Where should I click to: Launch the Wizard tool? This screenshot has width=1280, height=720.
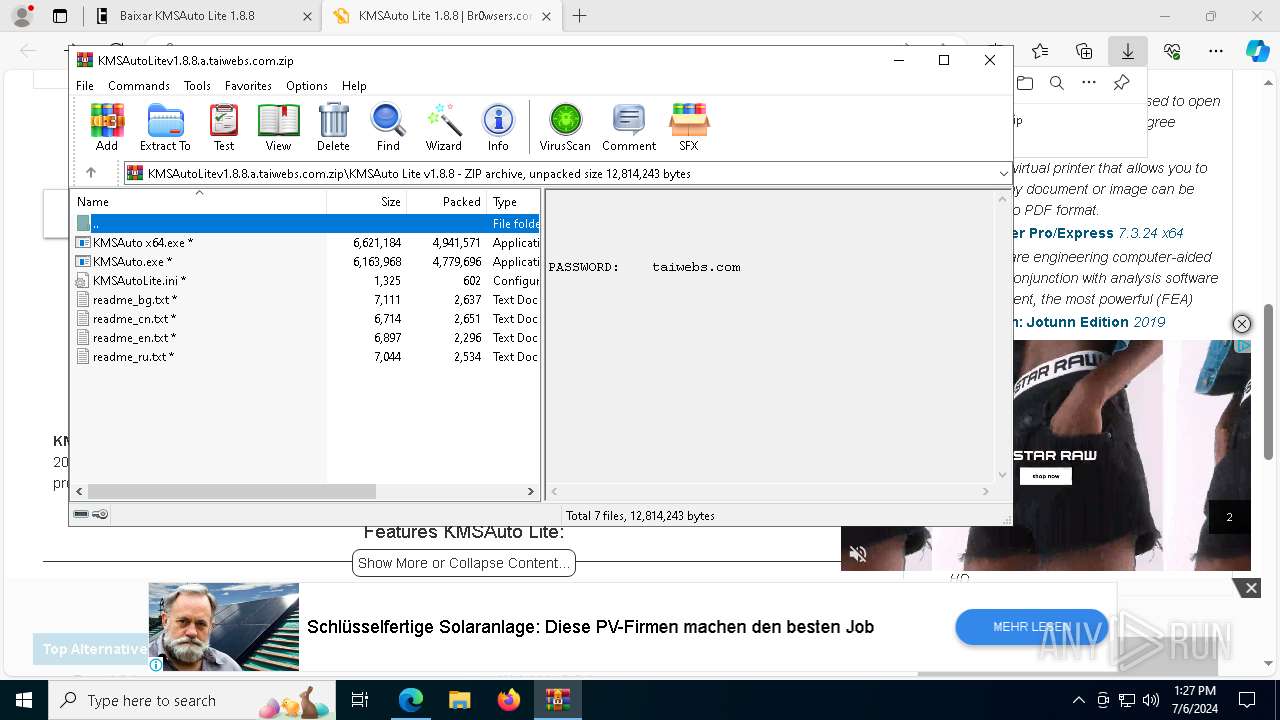click(x=443, y=127)
